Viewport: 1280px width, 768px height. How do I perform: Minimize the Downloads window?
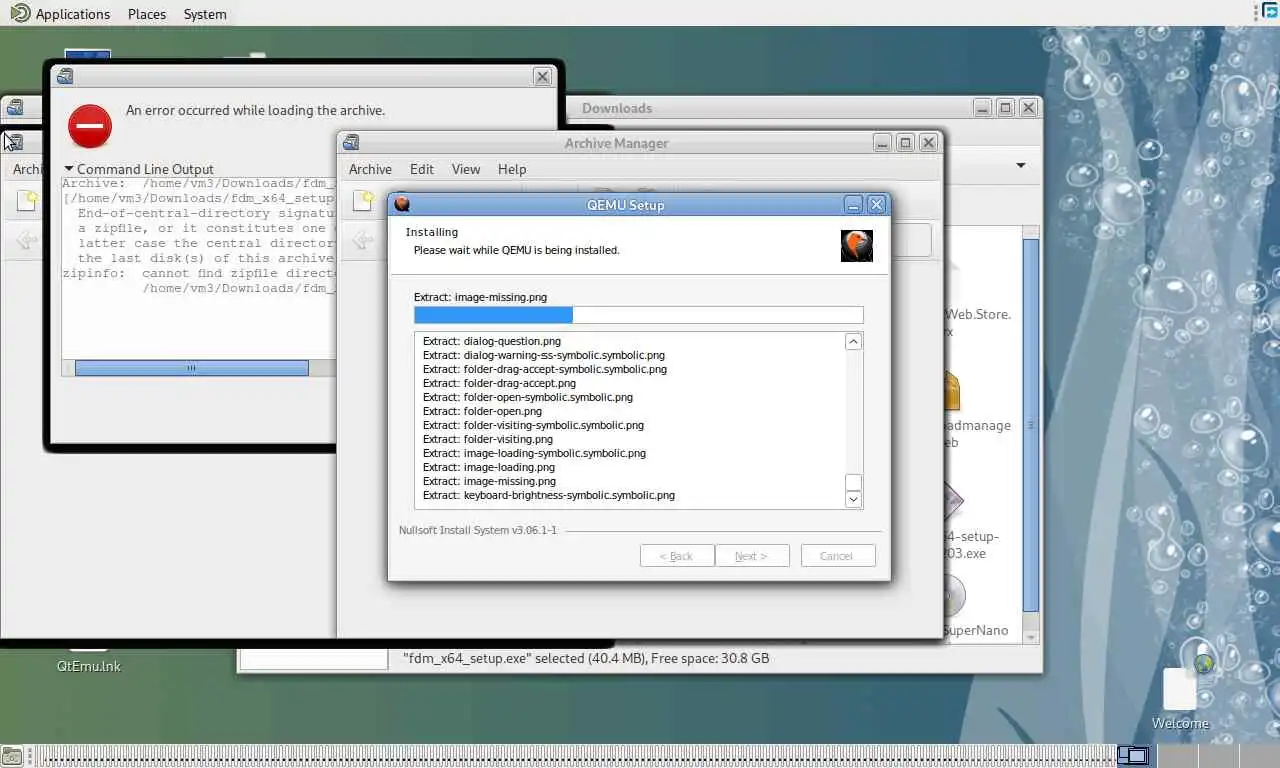pos(982,108)
